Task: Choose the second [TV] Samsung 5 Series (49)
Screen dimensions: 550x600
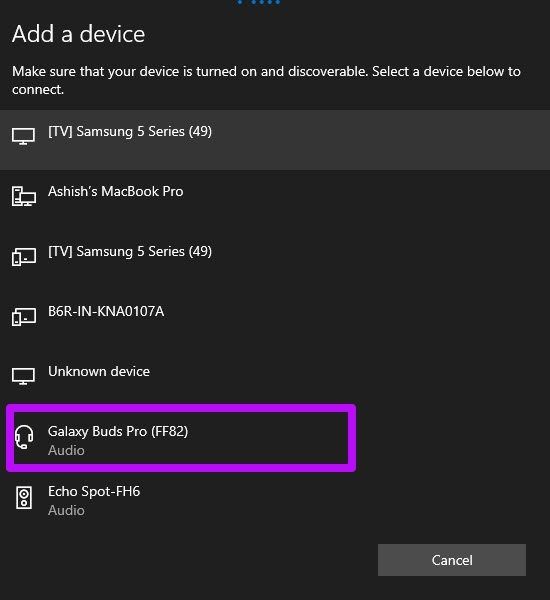Action: (x=130, y=251)
